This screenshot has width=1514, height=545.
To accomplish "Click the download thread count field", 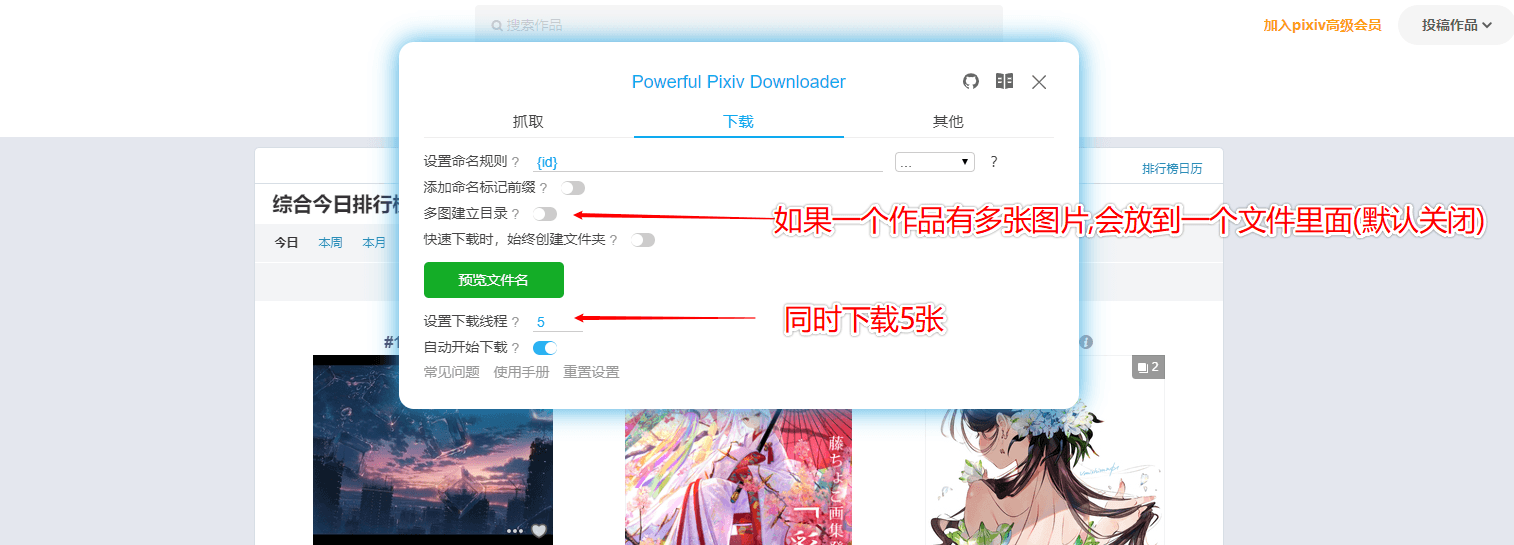I will pyautogui.click(x=557, y=322).
